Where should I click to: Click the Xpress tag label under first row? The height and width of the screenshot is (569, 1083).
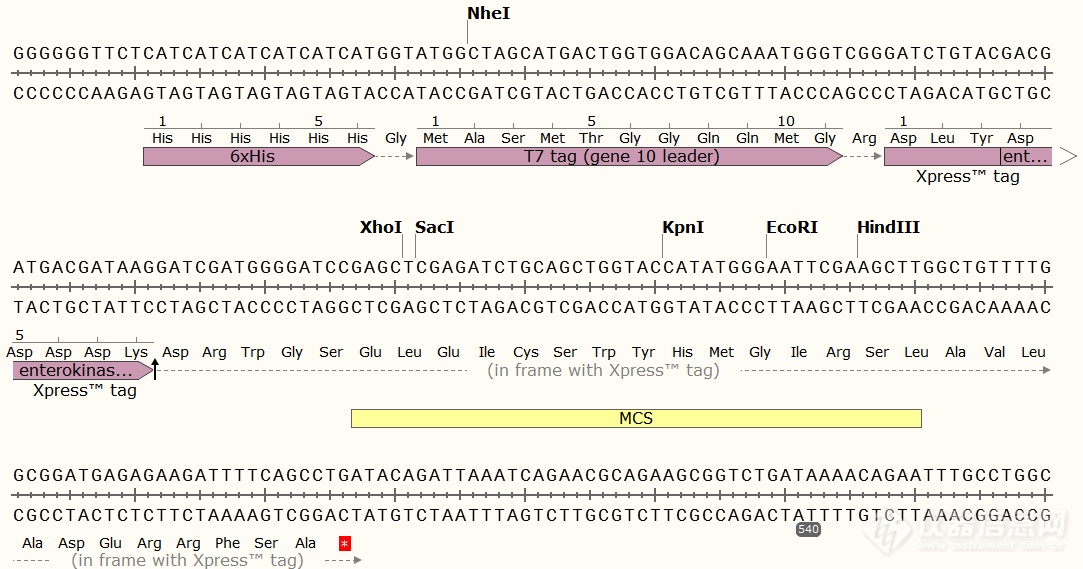(967, 177)
